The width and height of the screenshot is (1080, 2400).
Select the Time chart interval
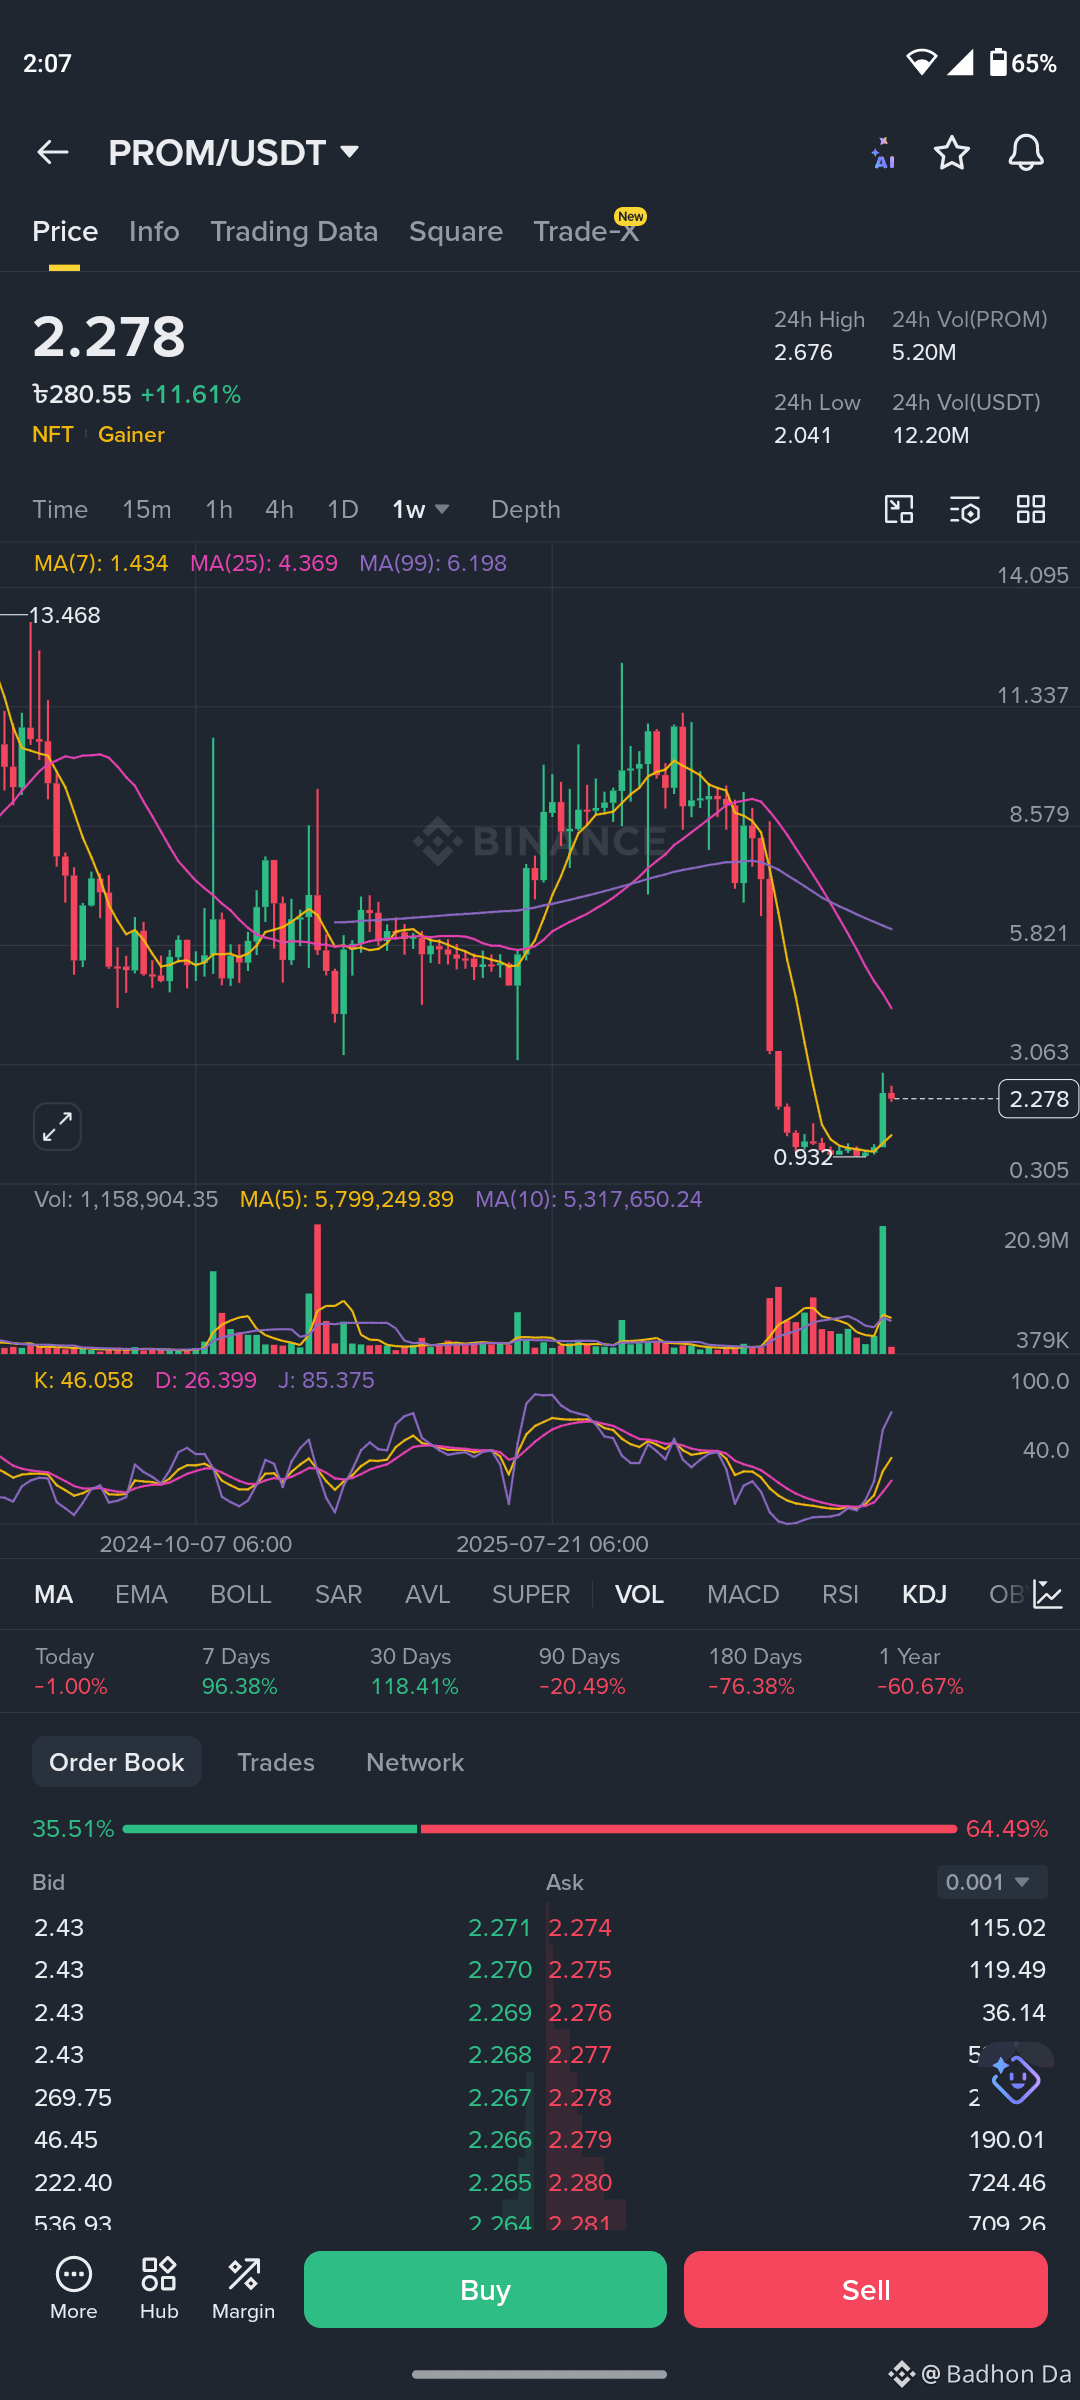[60, 510]
